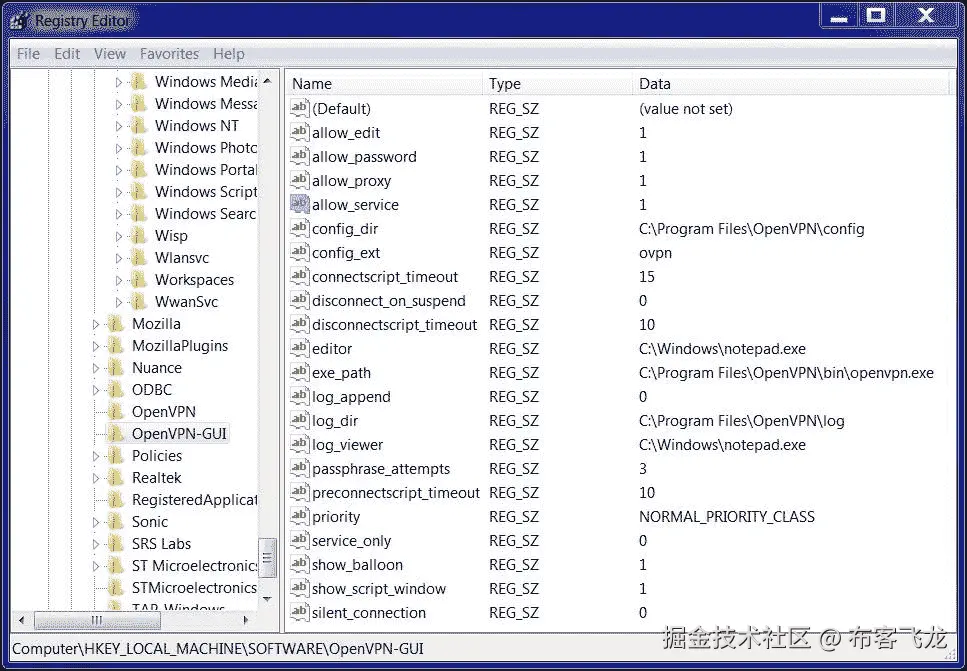Click the tree horizontal scroll-right arrow
This screenshot has width=967, height=671.
(245, 620)
